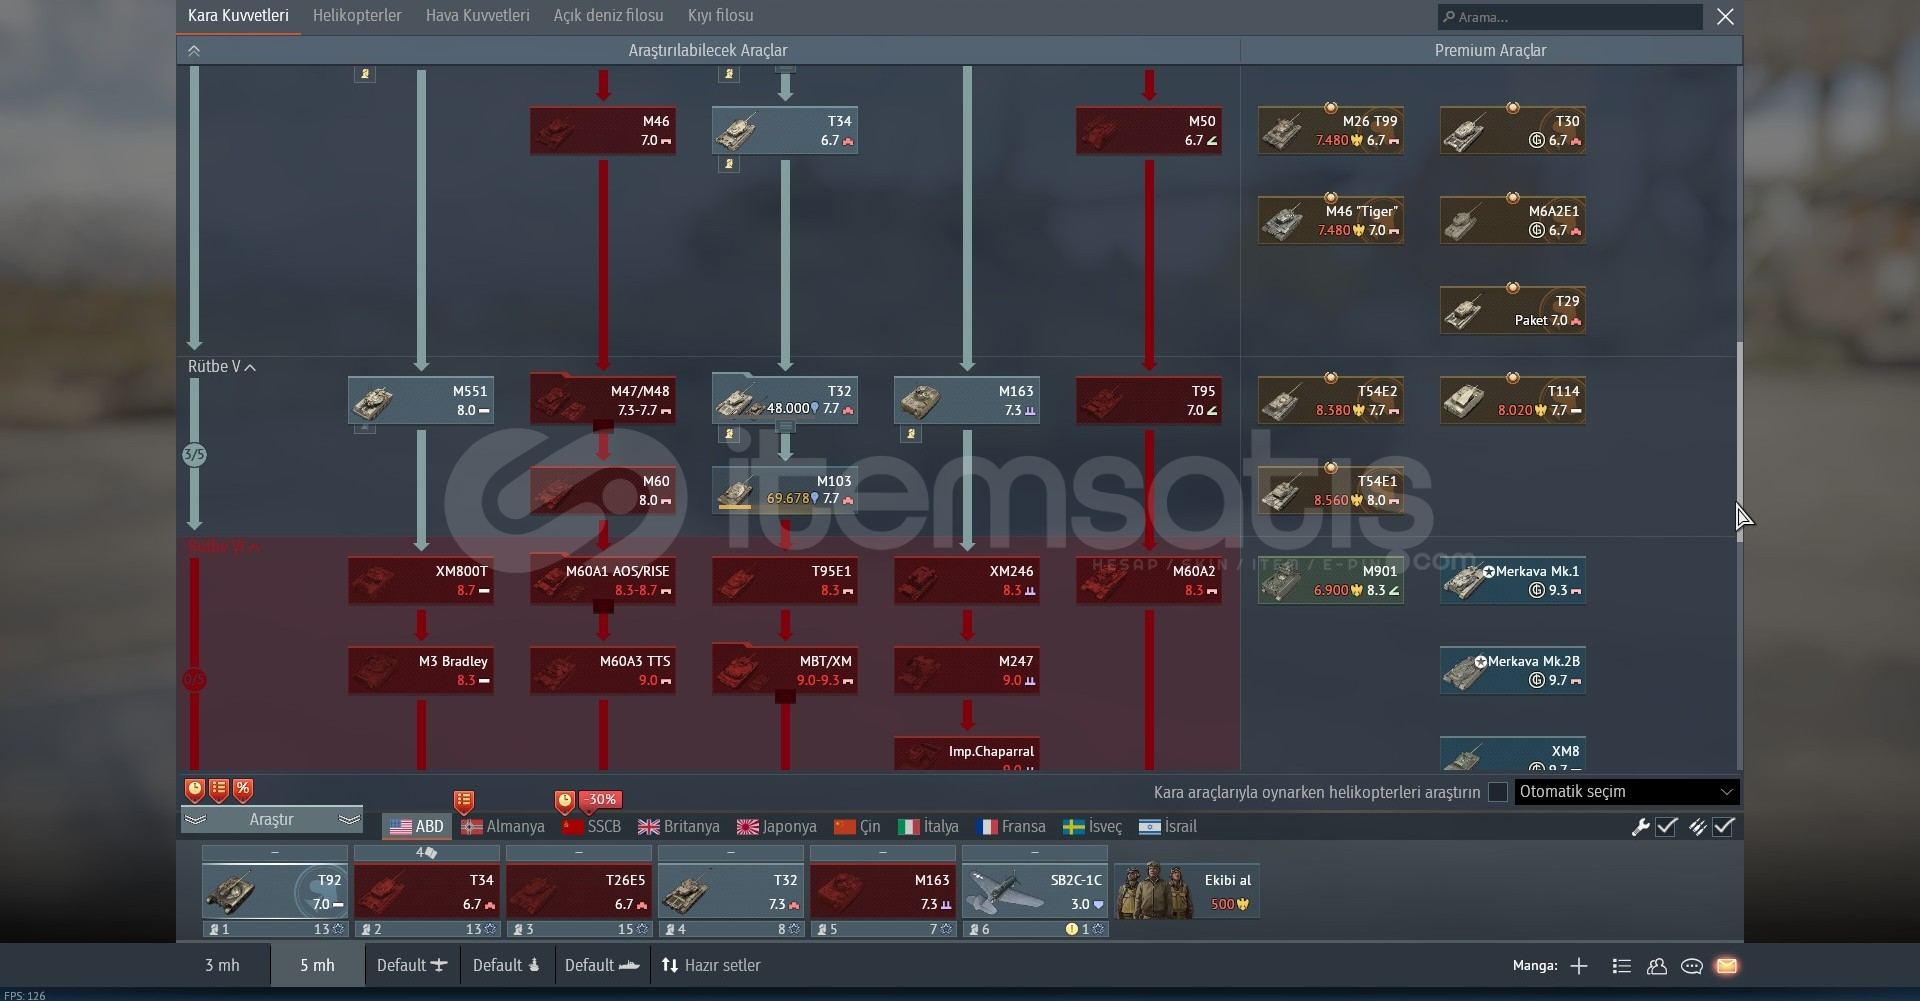Viewport: 1920px width, 1001px height.
Task: Select the M50 locked vehicle card
Action: (1149, 130)
